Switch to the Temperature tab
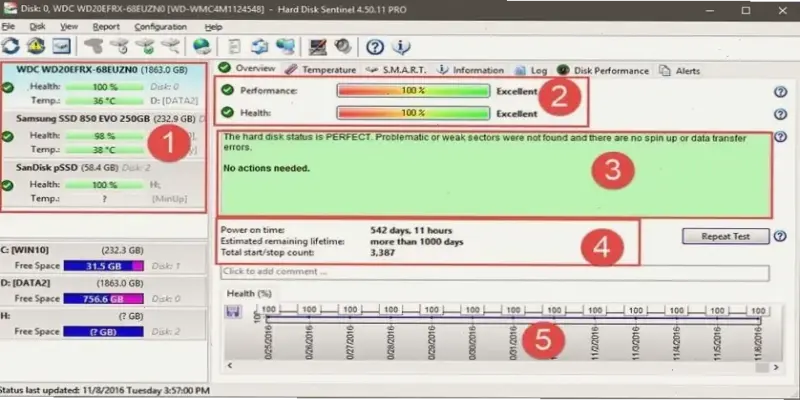800x400 pixels. pos(320,70)
